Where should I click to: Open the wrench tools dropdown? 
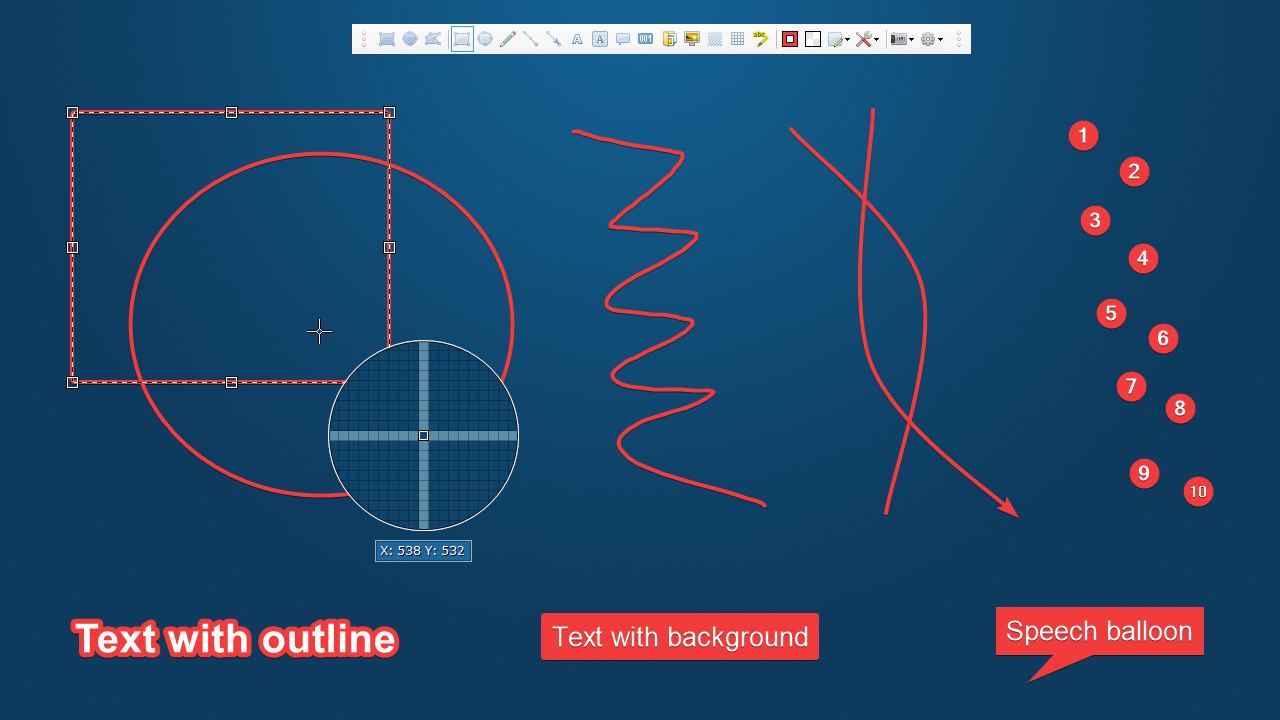point(867,39)
